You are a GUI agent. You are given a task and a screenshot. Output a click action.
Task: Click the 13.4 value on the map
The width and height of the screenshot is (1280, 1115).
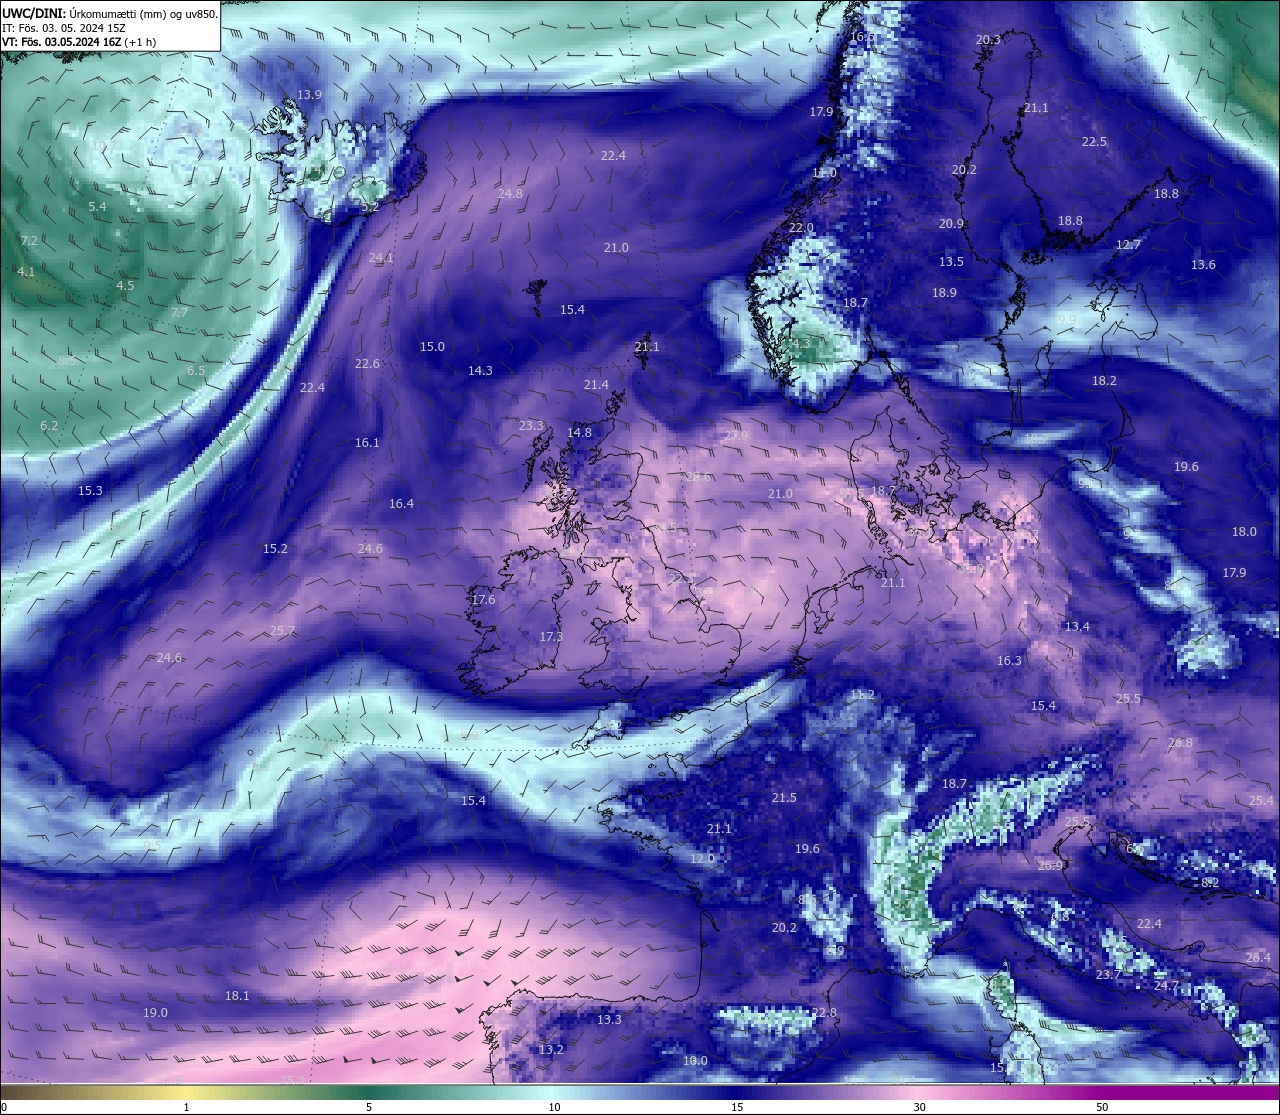1077,627
